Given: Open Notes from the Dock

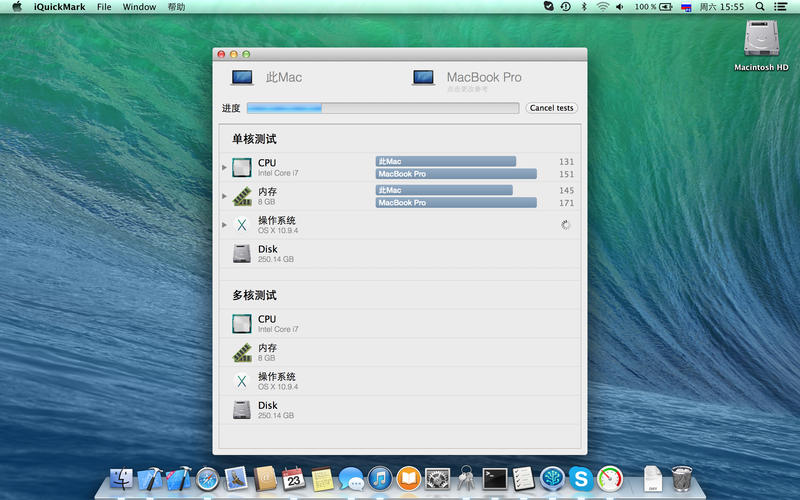Looking at the screenshot, I should click(x=322, y=479).
